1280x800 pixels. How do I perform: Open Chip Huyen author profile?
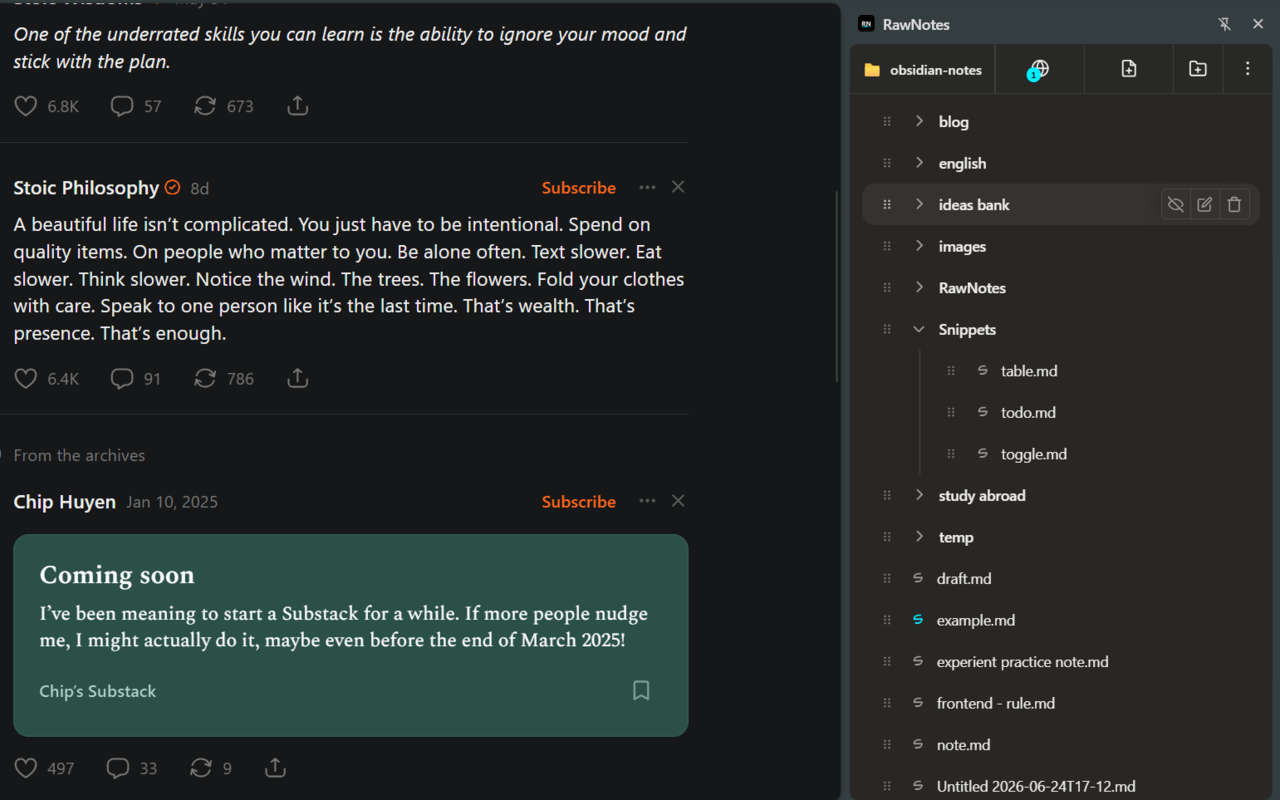tap(65, 502)
